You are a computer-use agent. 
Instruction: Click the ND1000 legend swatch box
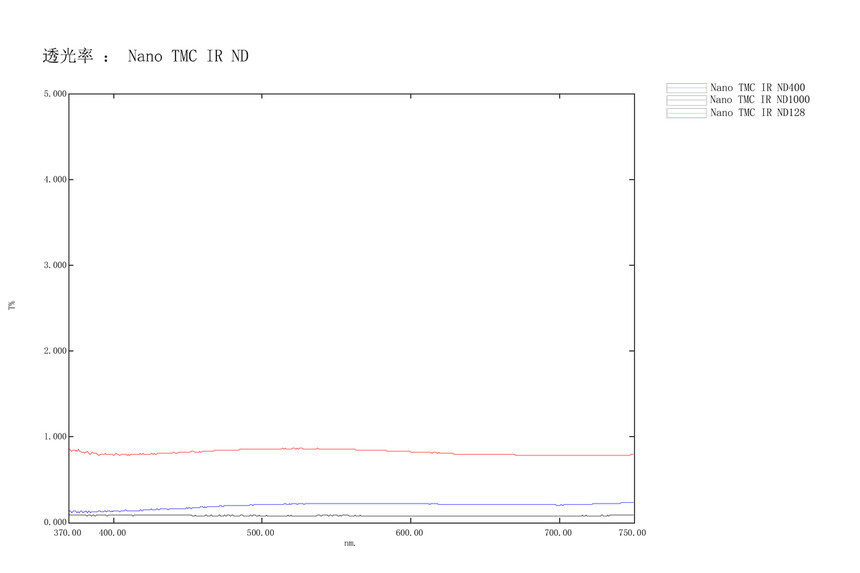pyautogui.click(x=686, y=100)
